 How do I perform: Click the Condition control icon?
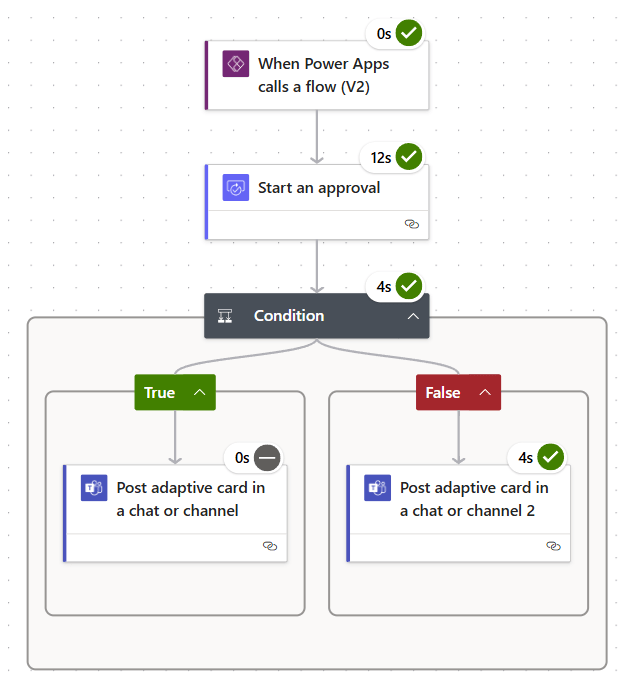(x=226, y=316)
